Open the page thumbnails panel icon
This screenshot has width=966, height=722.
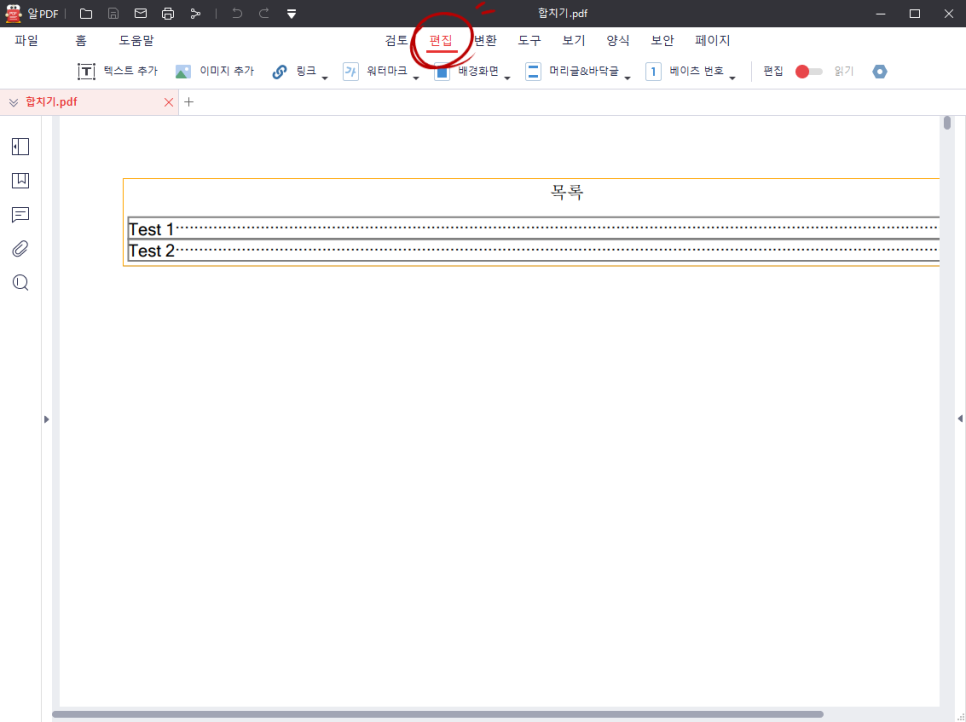(20, 147)
